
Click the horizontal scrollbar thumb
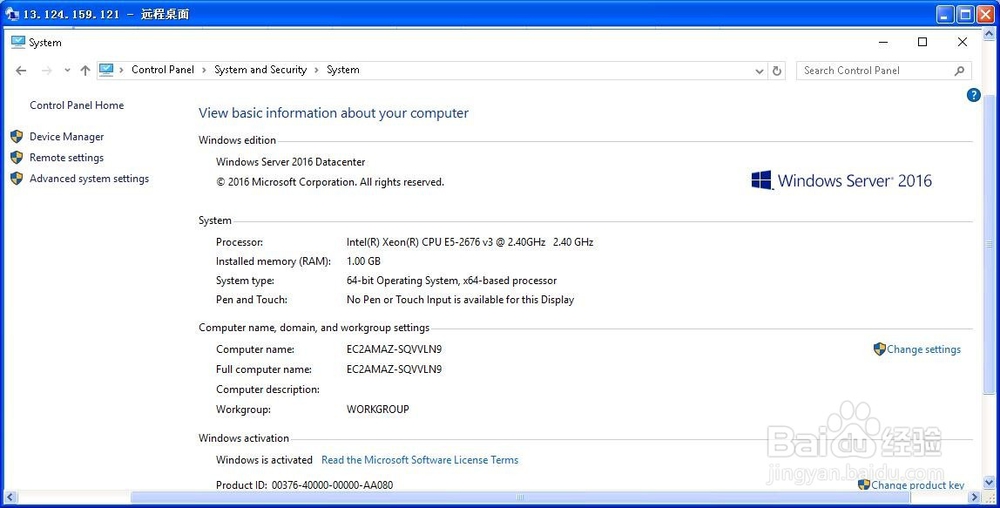click(520, 497)
